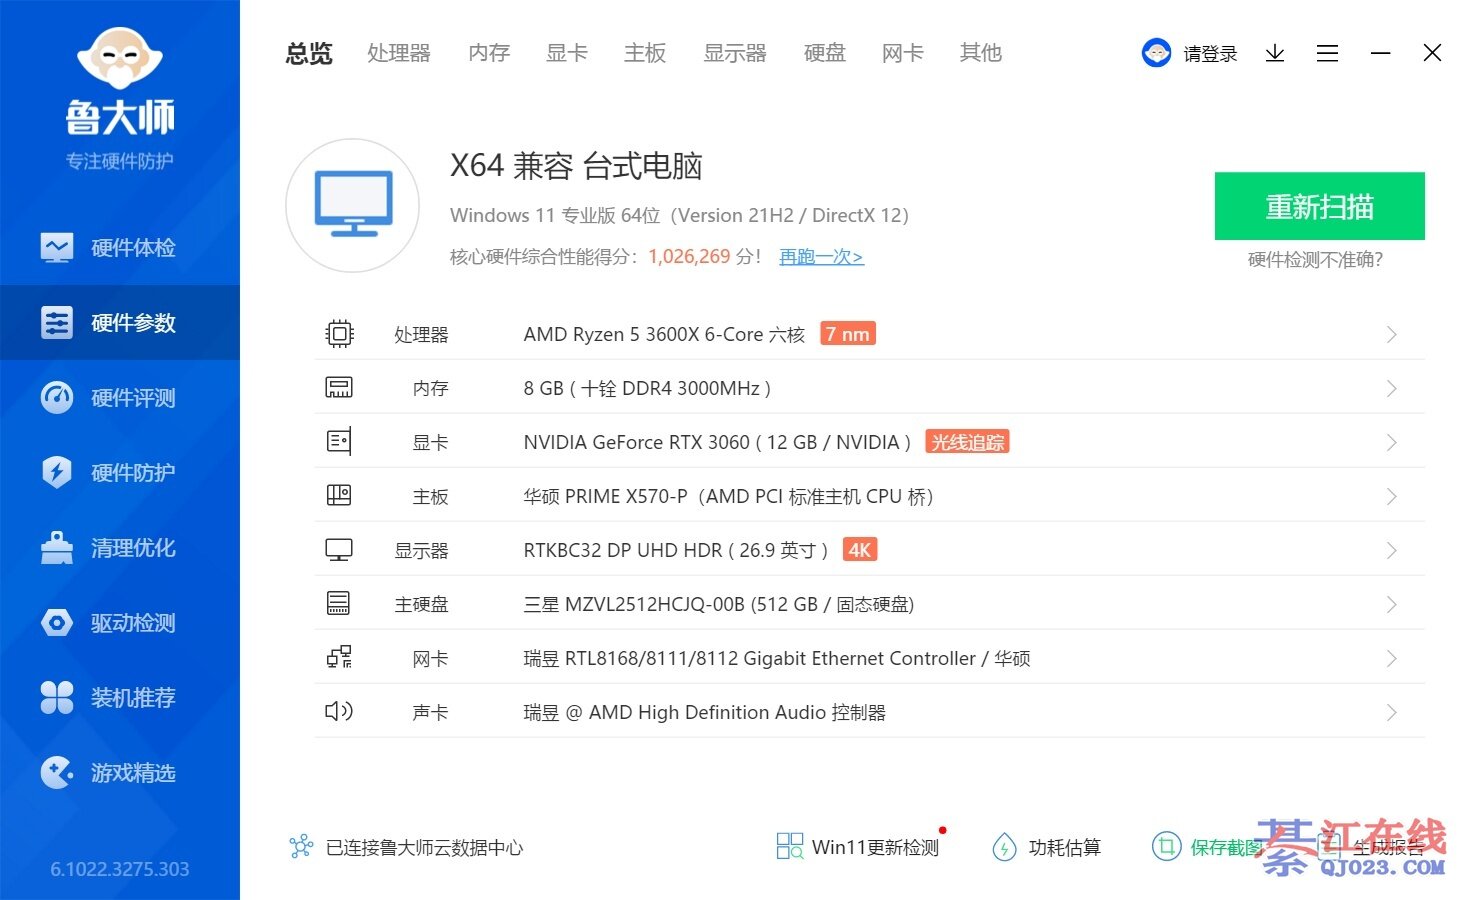Image resolution: width=1470 pixels, height=900 pixels.
Task: Click the Win11更新检测 update check tool
Action: [x=858, y=847]
